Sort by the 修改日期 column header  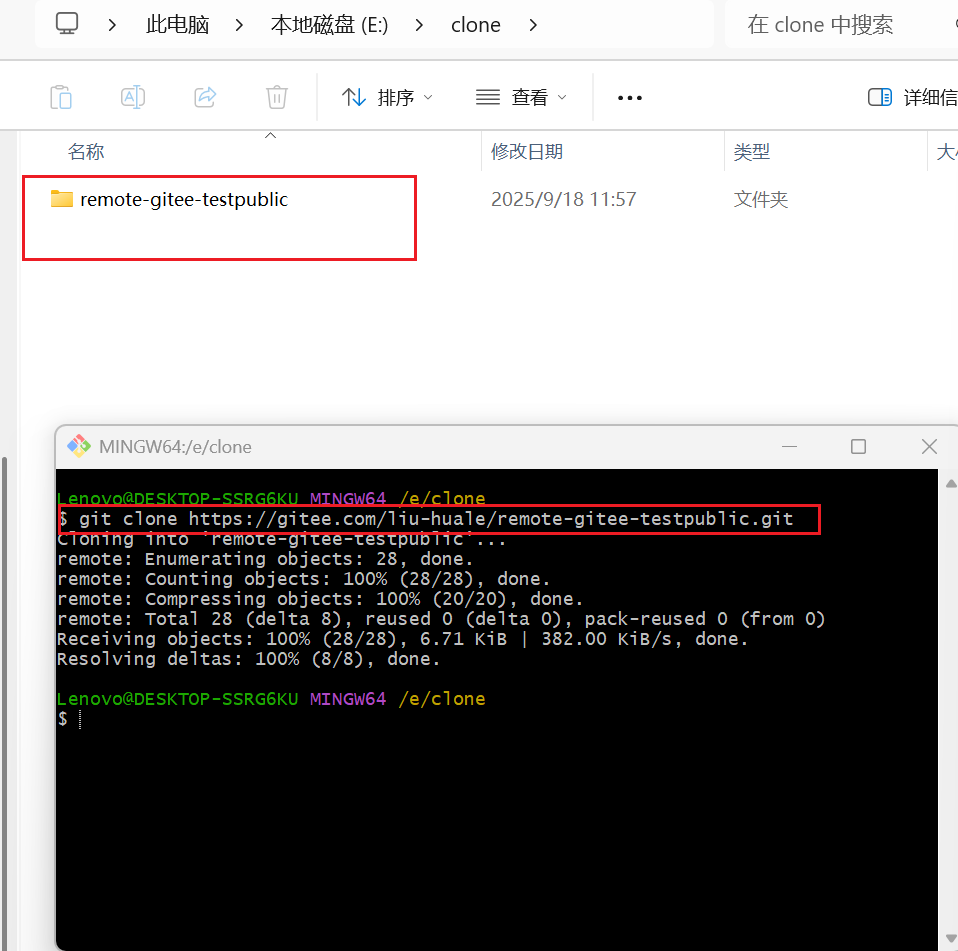pyautogui.click(x=527, y=151)
